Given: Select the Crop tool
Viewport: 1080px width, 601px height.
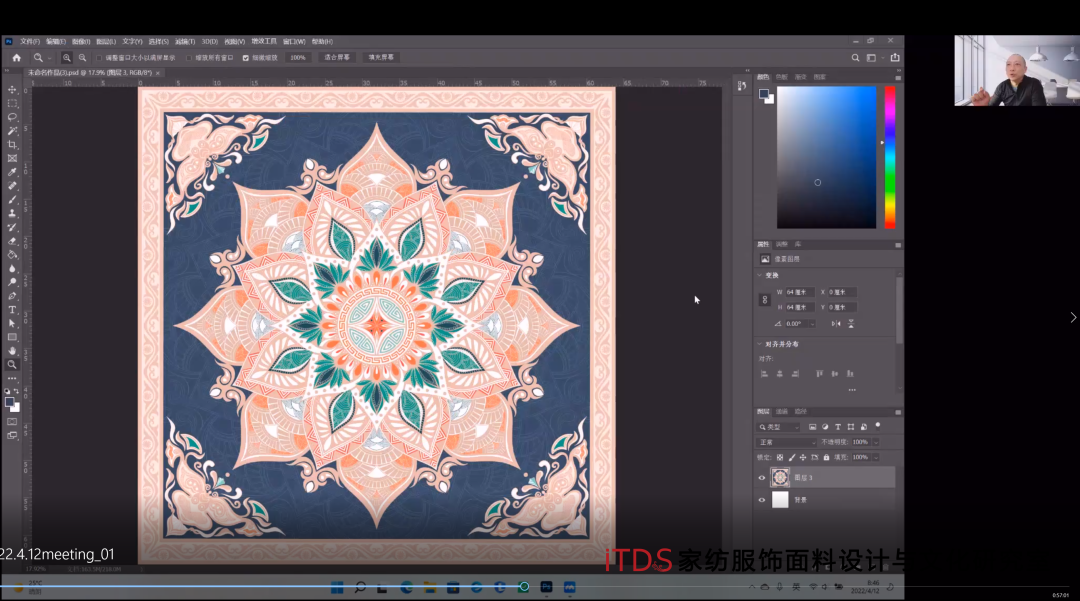Looking at the screenshot, I should pyautogui.click(x=12, y=145).
